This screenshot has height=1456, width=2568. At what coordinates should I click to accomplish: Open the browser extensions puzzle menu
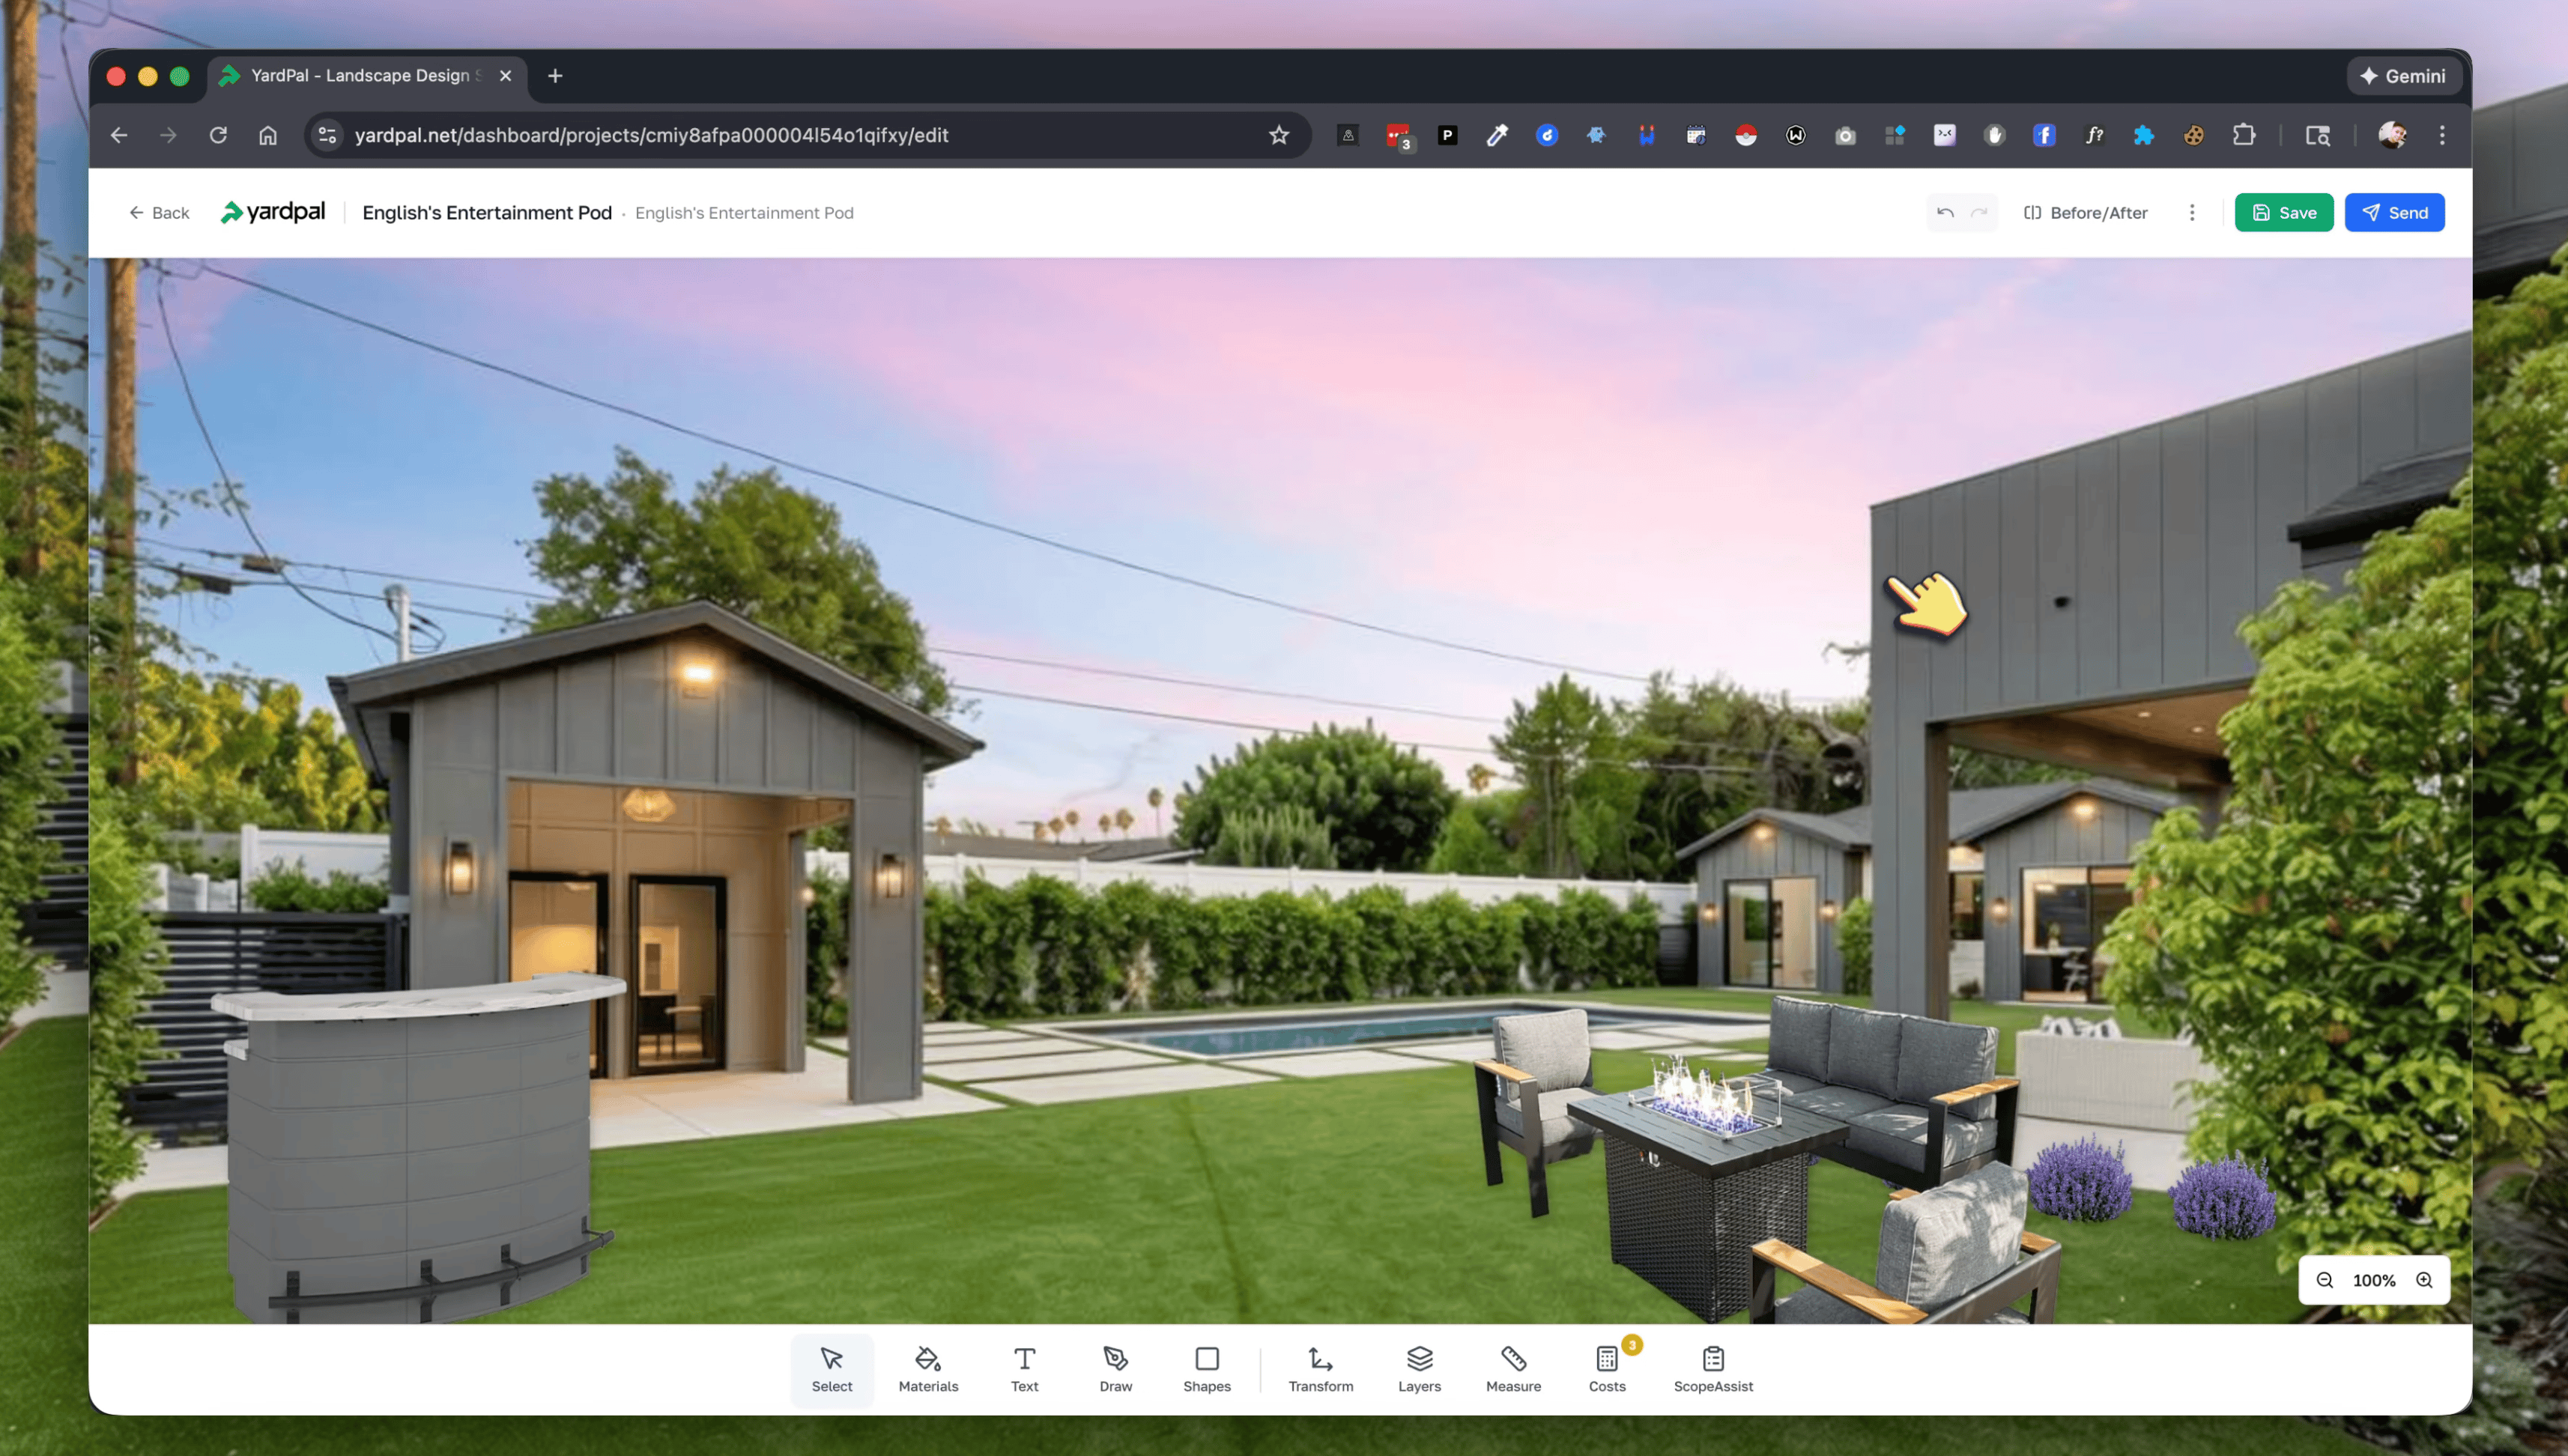pyautogui.click(x=2243, y=135)
